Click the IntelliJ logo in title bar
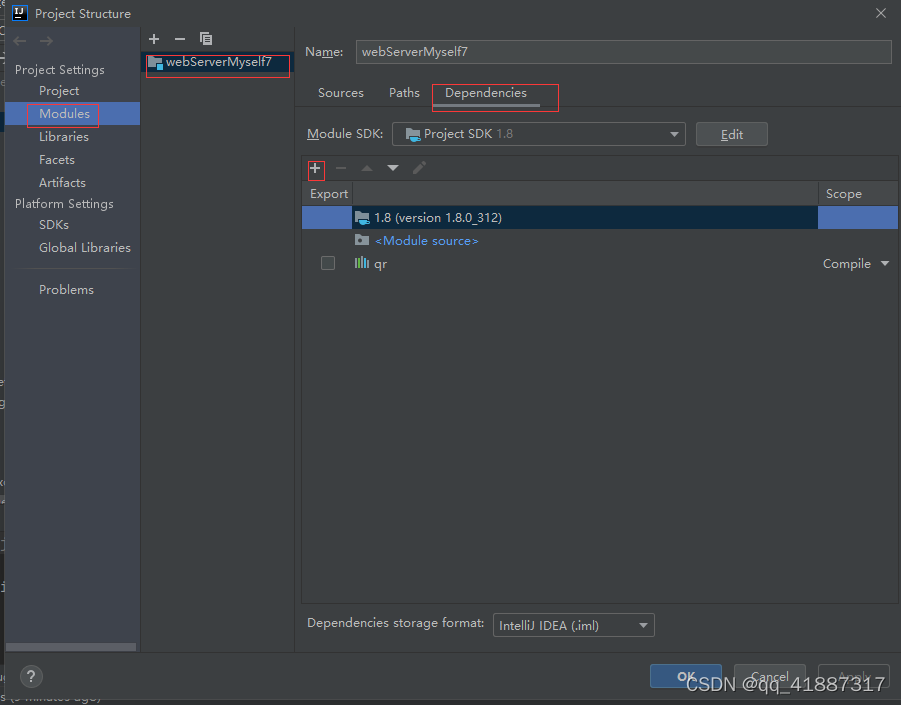Image resolution: width=901 pixels, height=705 pixels. click(x=20, y=13)
